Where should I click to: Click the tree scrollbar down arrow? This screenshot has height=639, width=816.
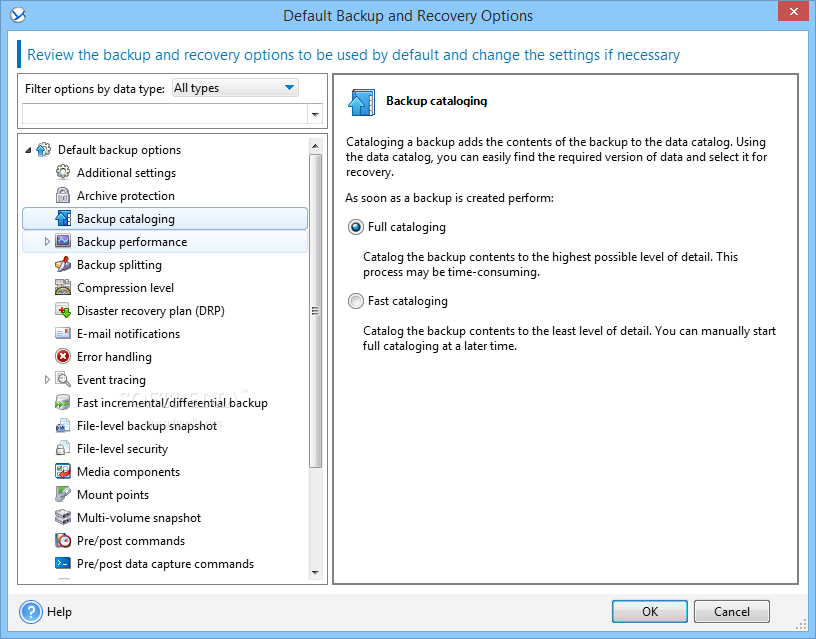click(x=315, y=572)
